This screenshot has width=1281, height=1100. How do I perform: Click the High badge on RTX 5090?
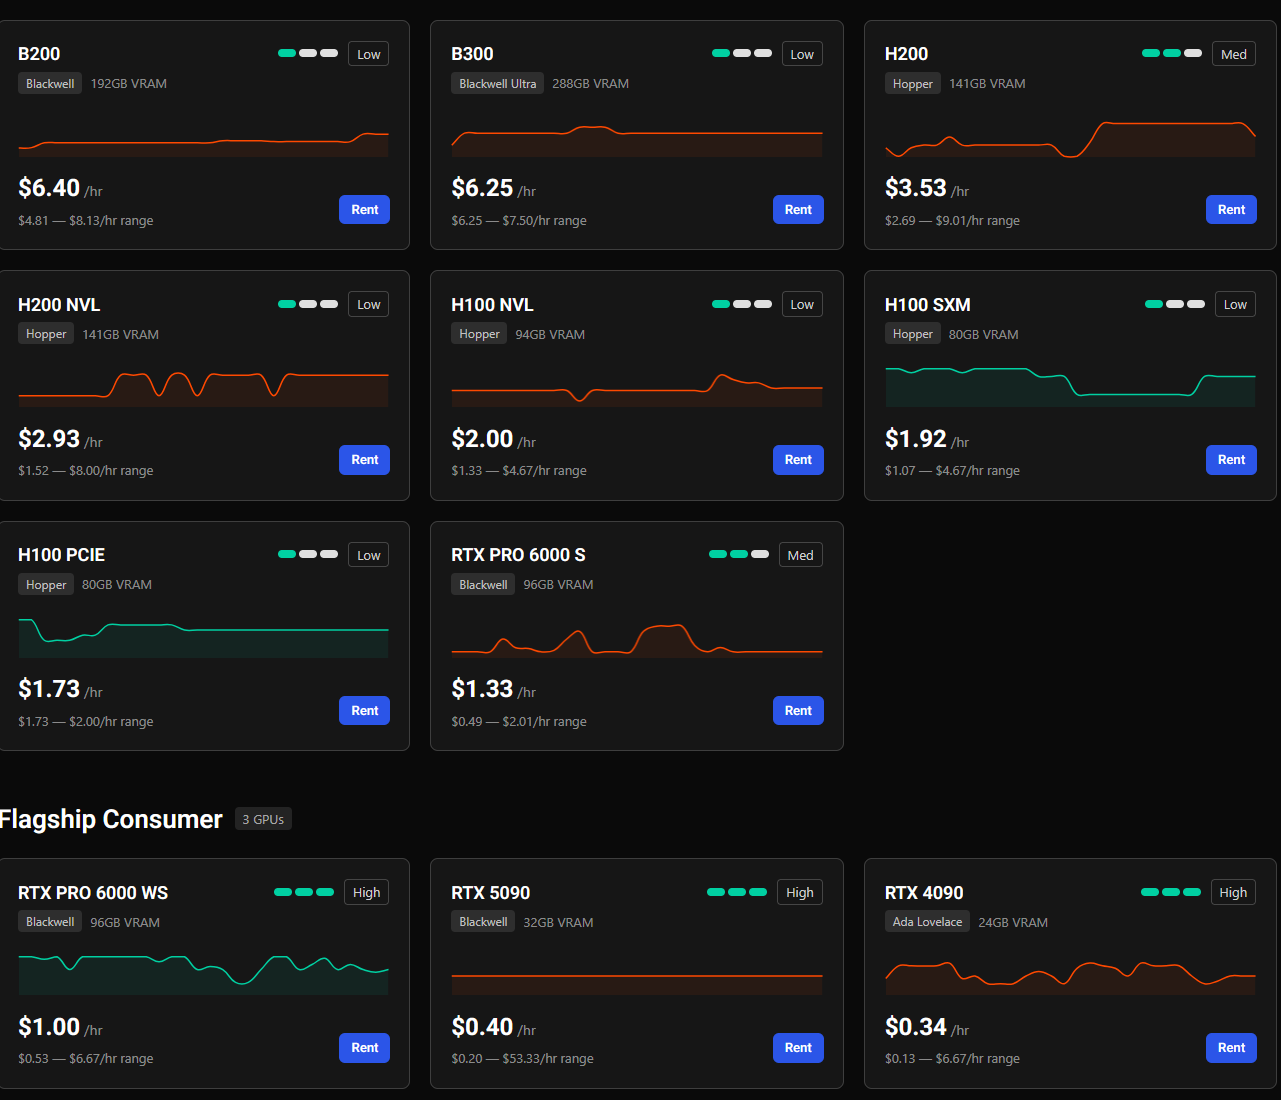pyautogui.click(x=800, y=892)
